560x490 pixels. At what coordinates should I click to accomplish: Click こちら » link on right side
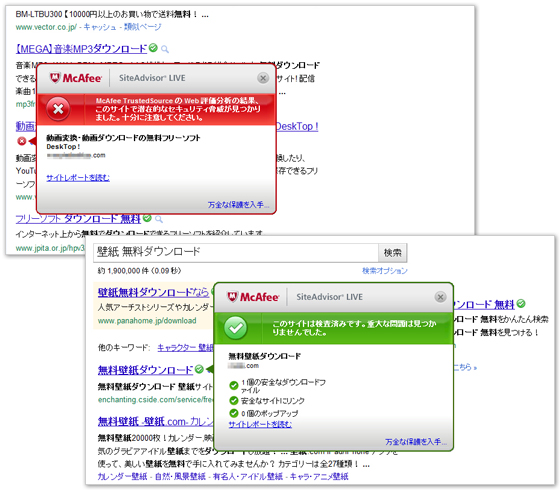[x=465, y=367]
